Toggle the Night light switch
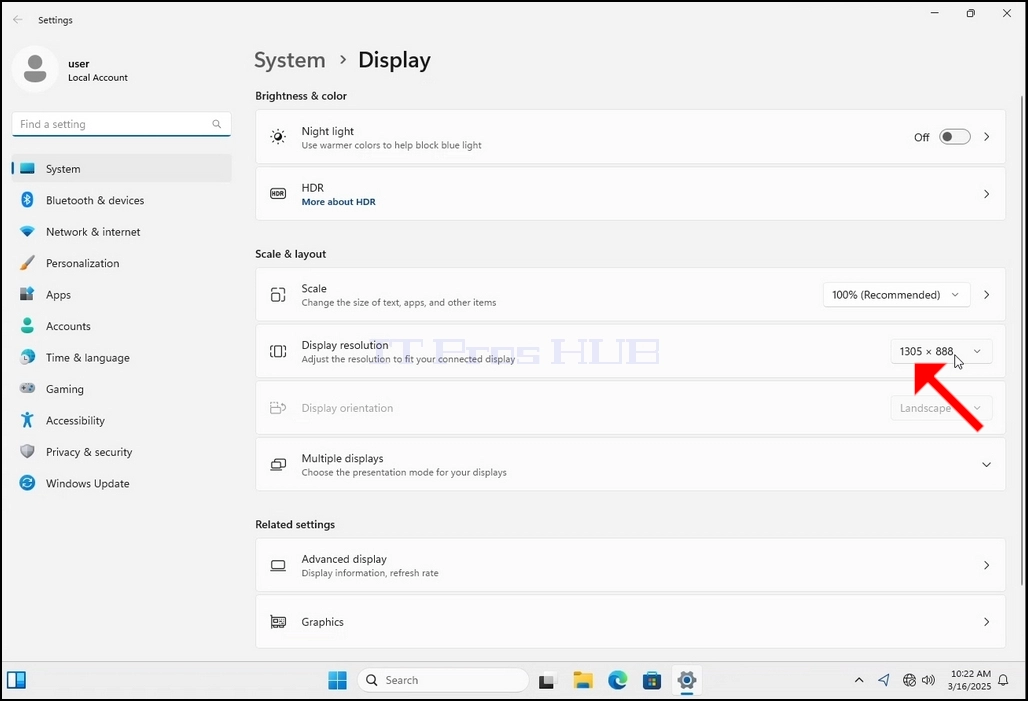The width and height of the screenshot is (1028, 701). (x=954, y=136)
